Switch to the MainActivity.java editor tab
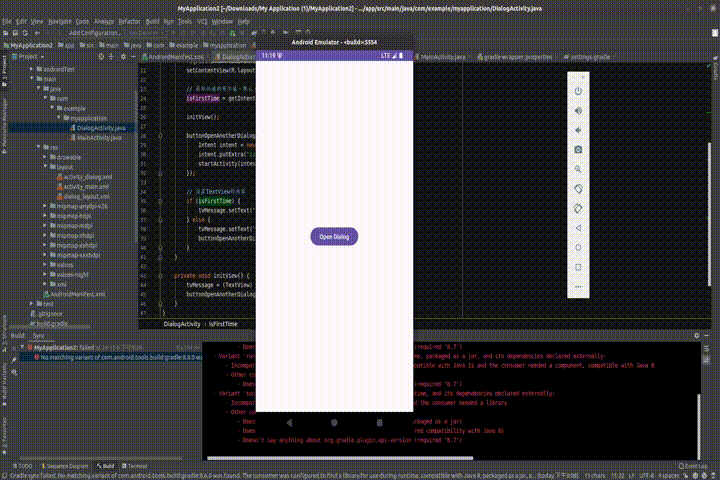 (440, 57)
